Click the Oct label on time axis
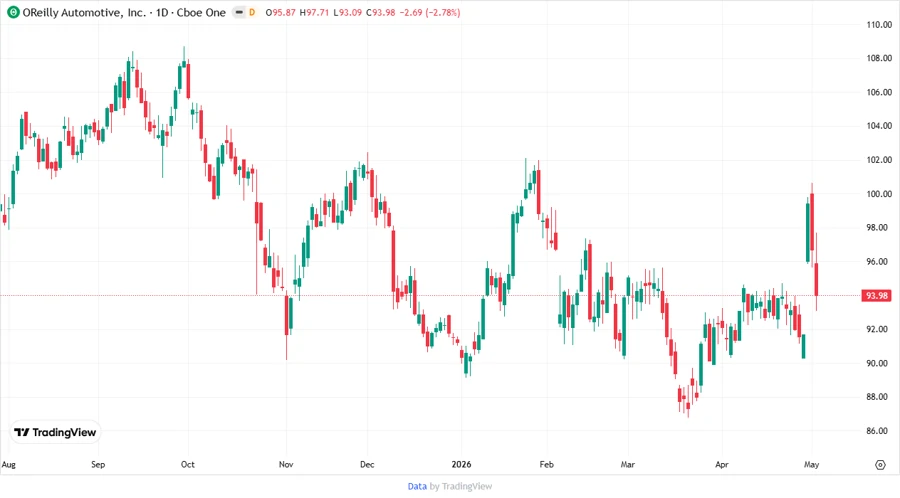This screenshot has height=498, width=900. 188,465
